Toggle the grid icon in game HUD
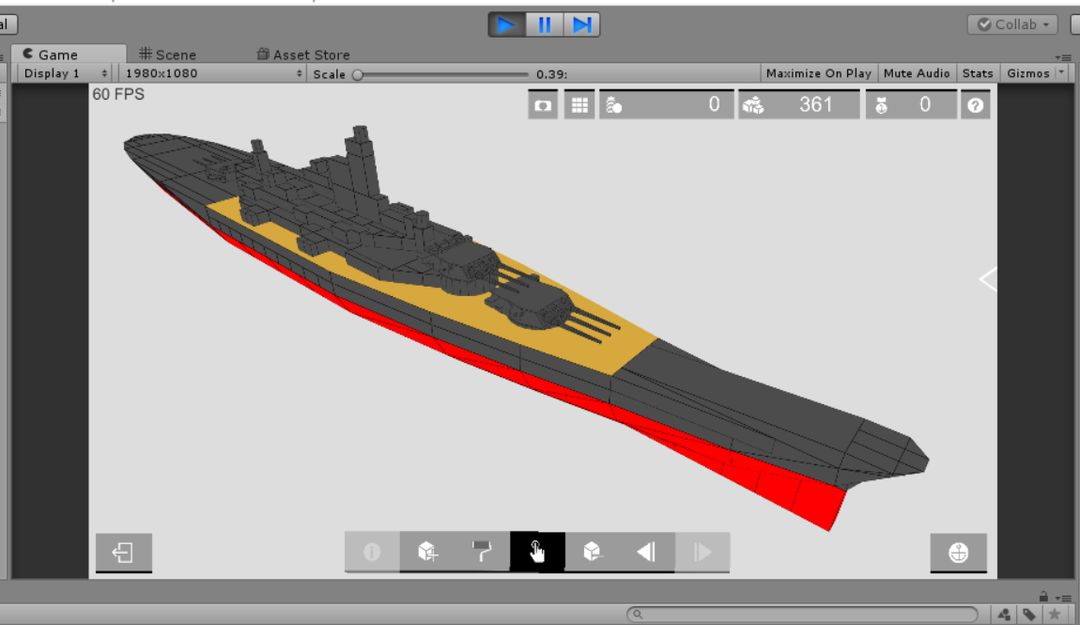The image size is (1080, 625). [579, 105]
